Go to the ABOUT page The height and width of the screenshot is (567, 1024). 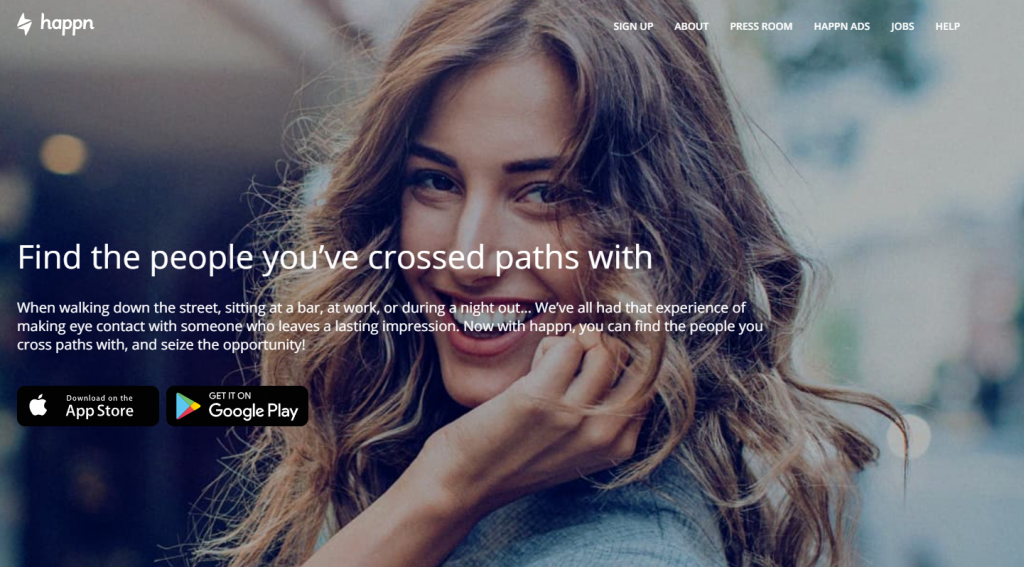(x=691, y=26)
